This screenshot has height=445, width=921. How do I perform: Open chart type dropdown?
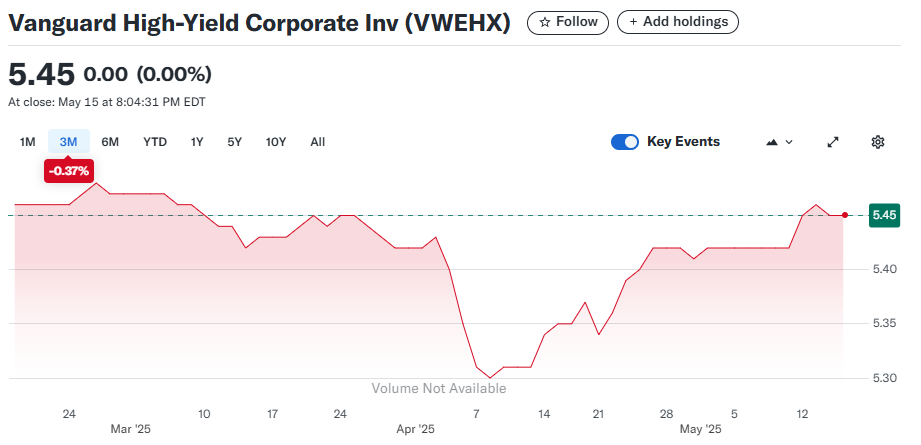pyautogui.click(x=780, y=141)
